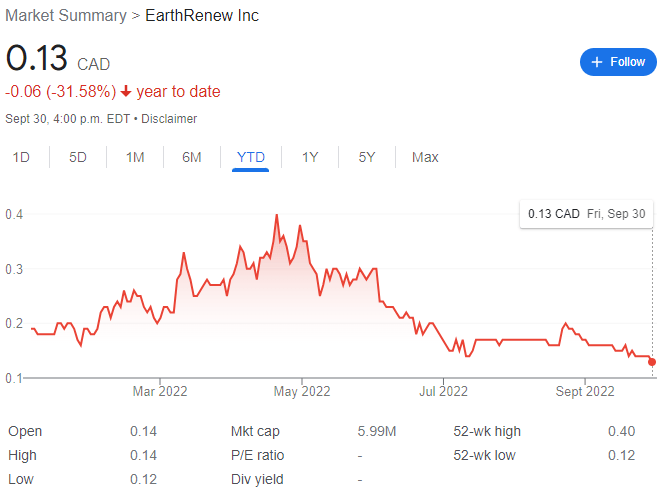Select the YTD tab
The height and width of the screenshot is (500, 661).
(x=251, y=157)
